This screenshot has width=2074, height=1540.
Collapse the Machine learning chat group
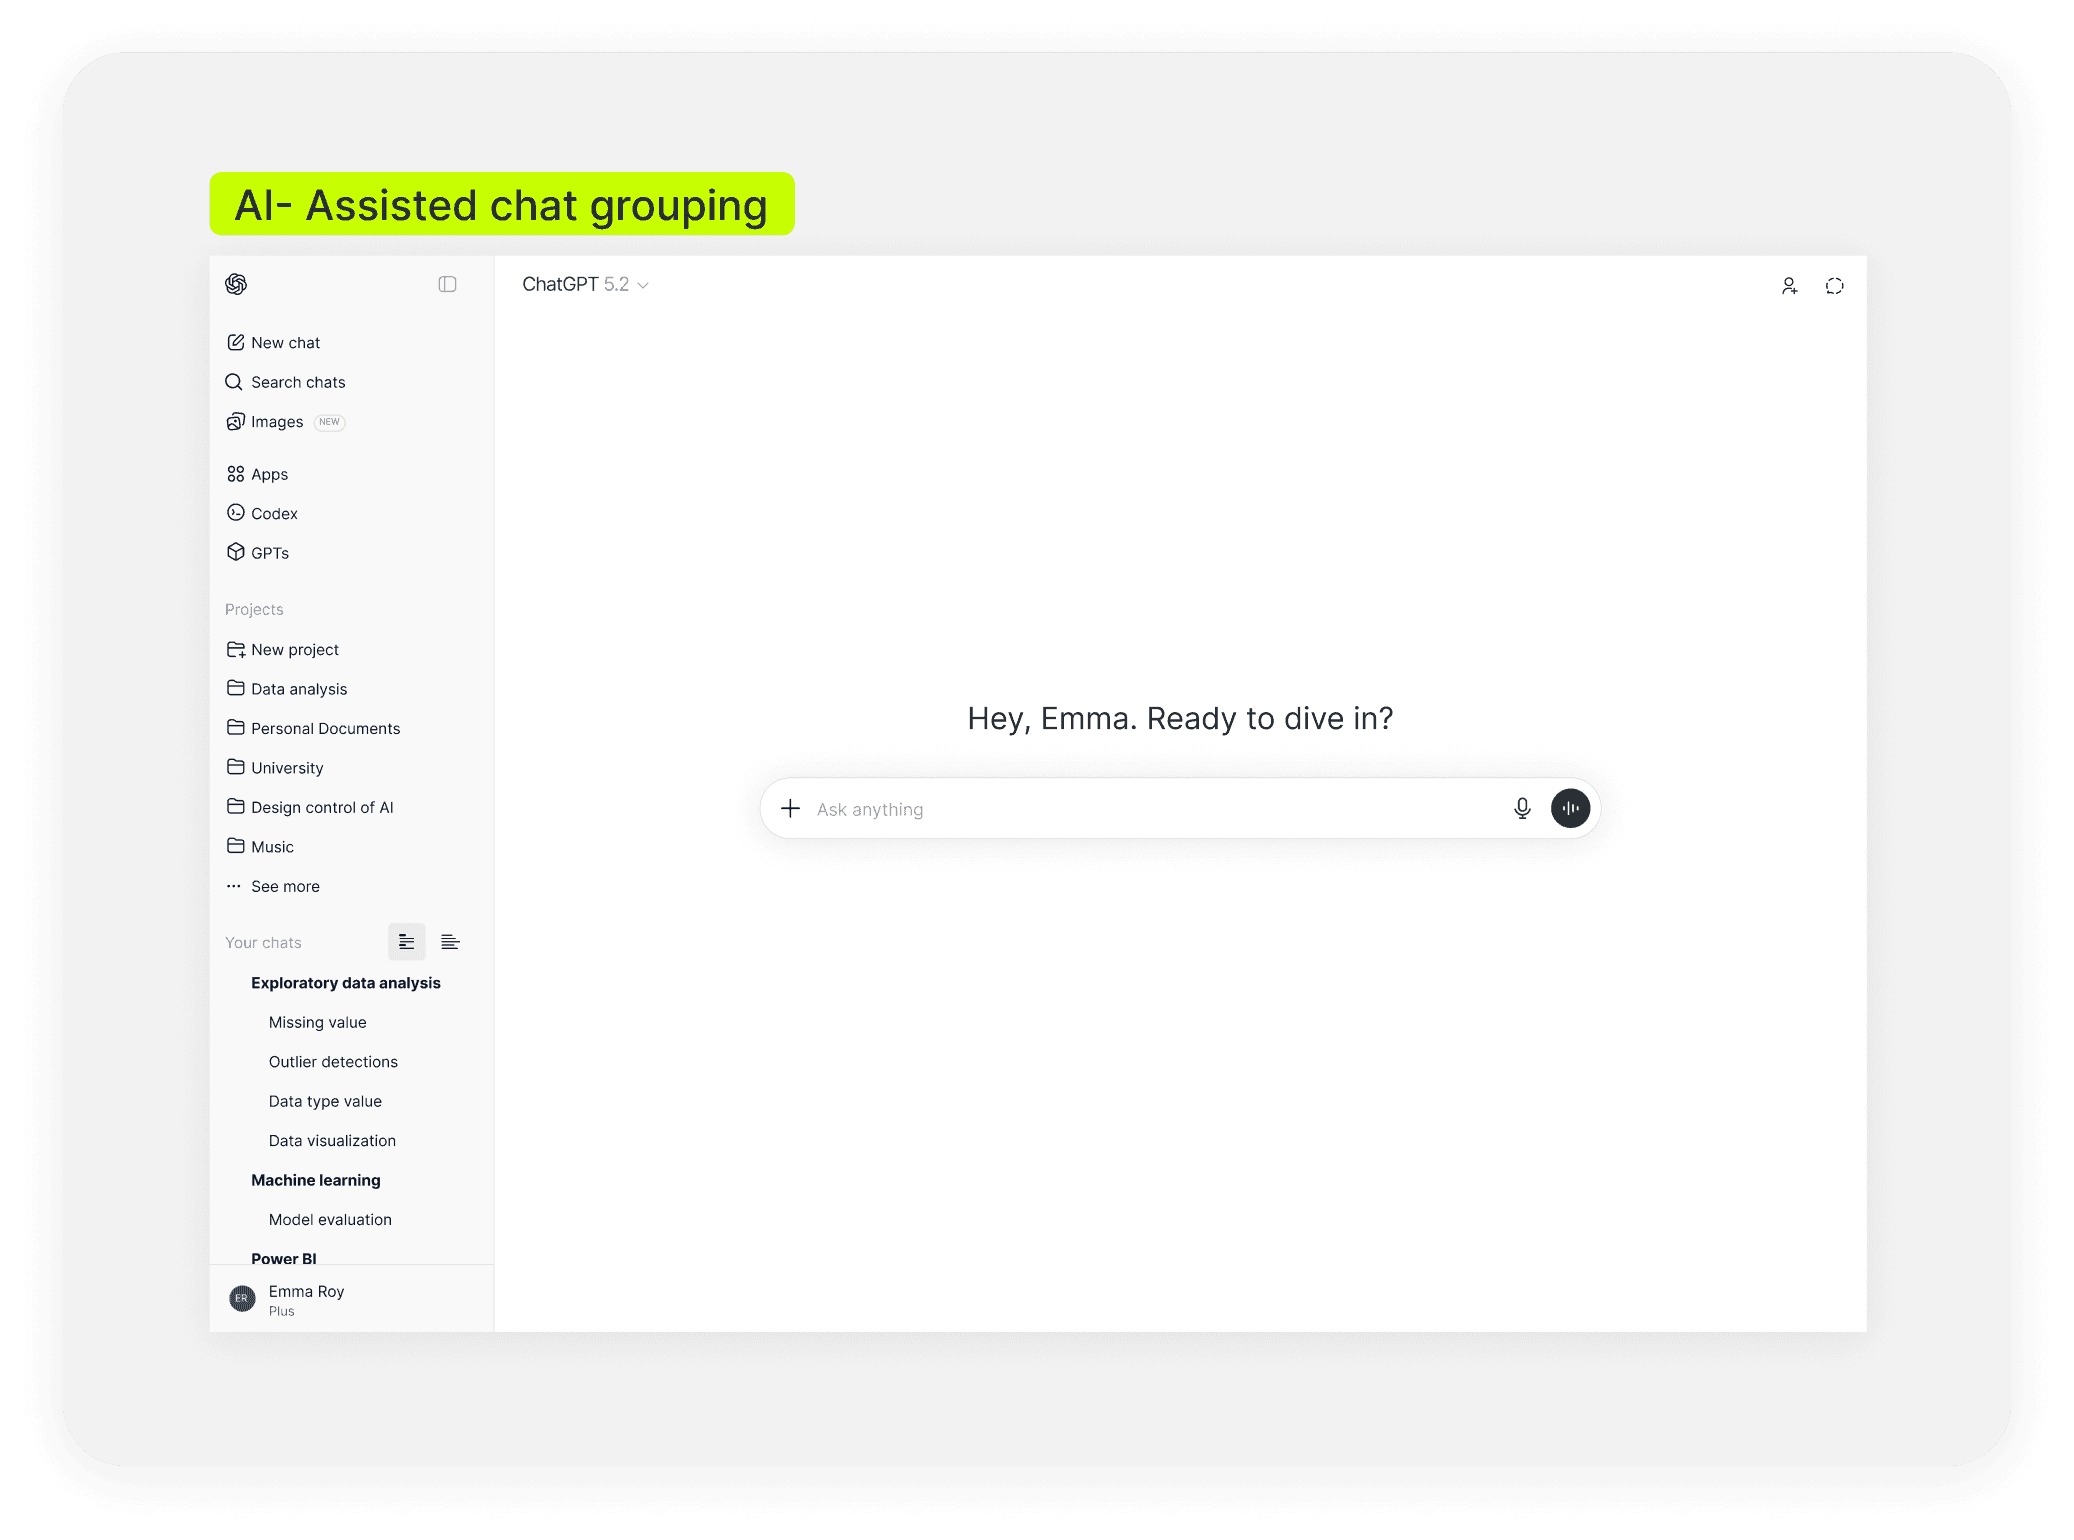click(x=315, y=1180)
